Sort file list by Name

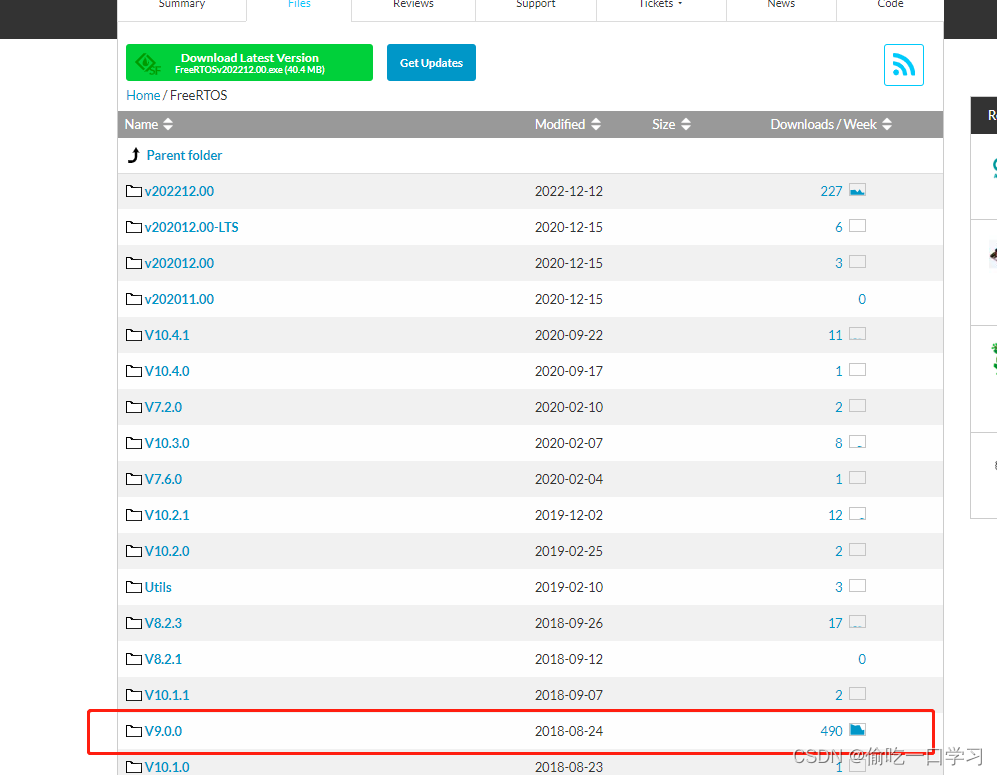pyautogui.click(x=148, y=124)
